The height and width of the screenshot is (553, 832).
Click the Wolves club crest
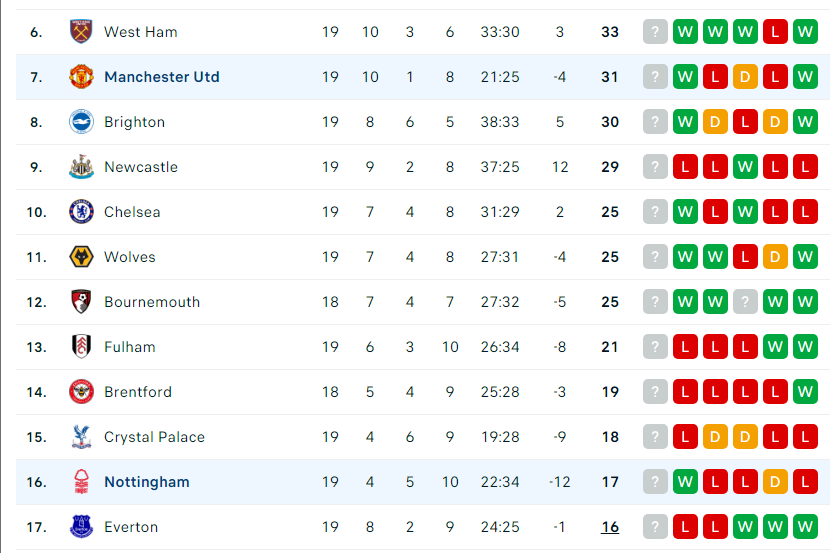coord(81,257)
